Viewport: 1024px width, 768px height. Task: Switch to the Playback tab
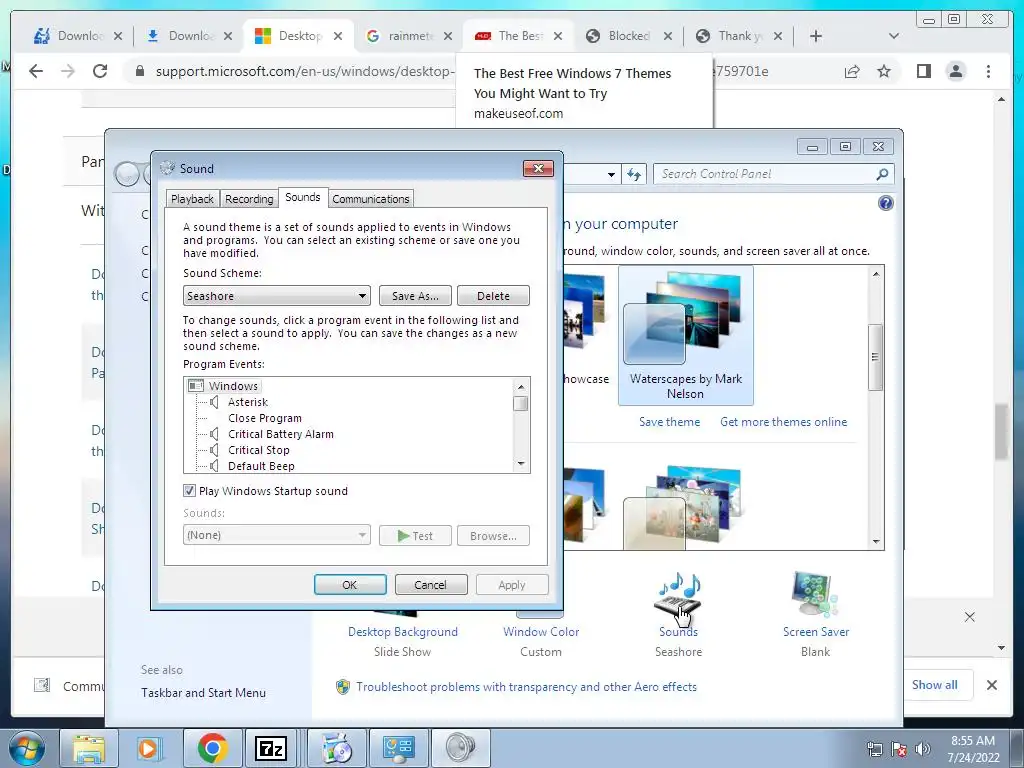[x=192, y=199]
